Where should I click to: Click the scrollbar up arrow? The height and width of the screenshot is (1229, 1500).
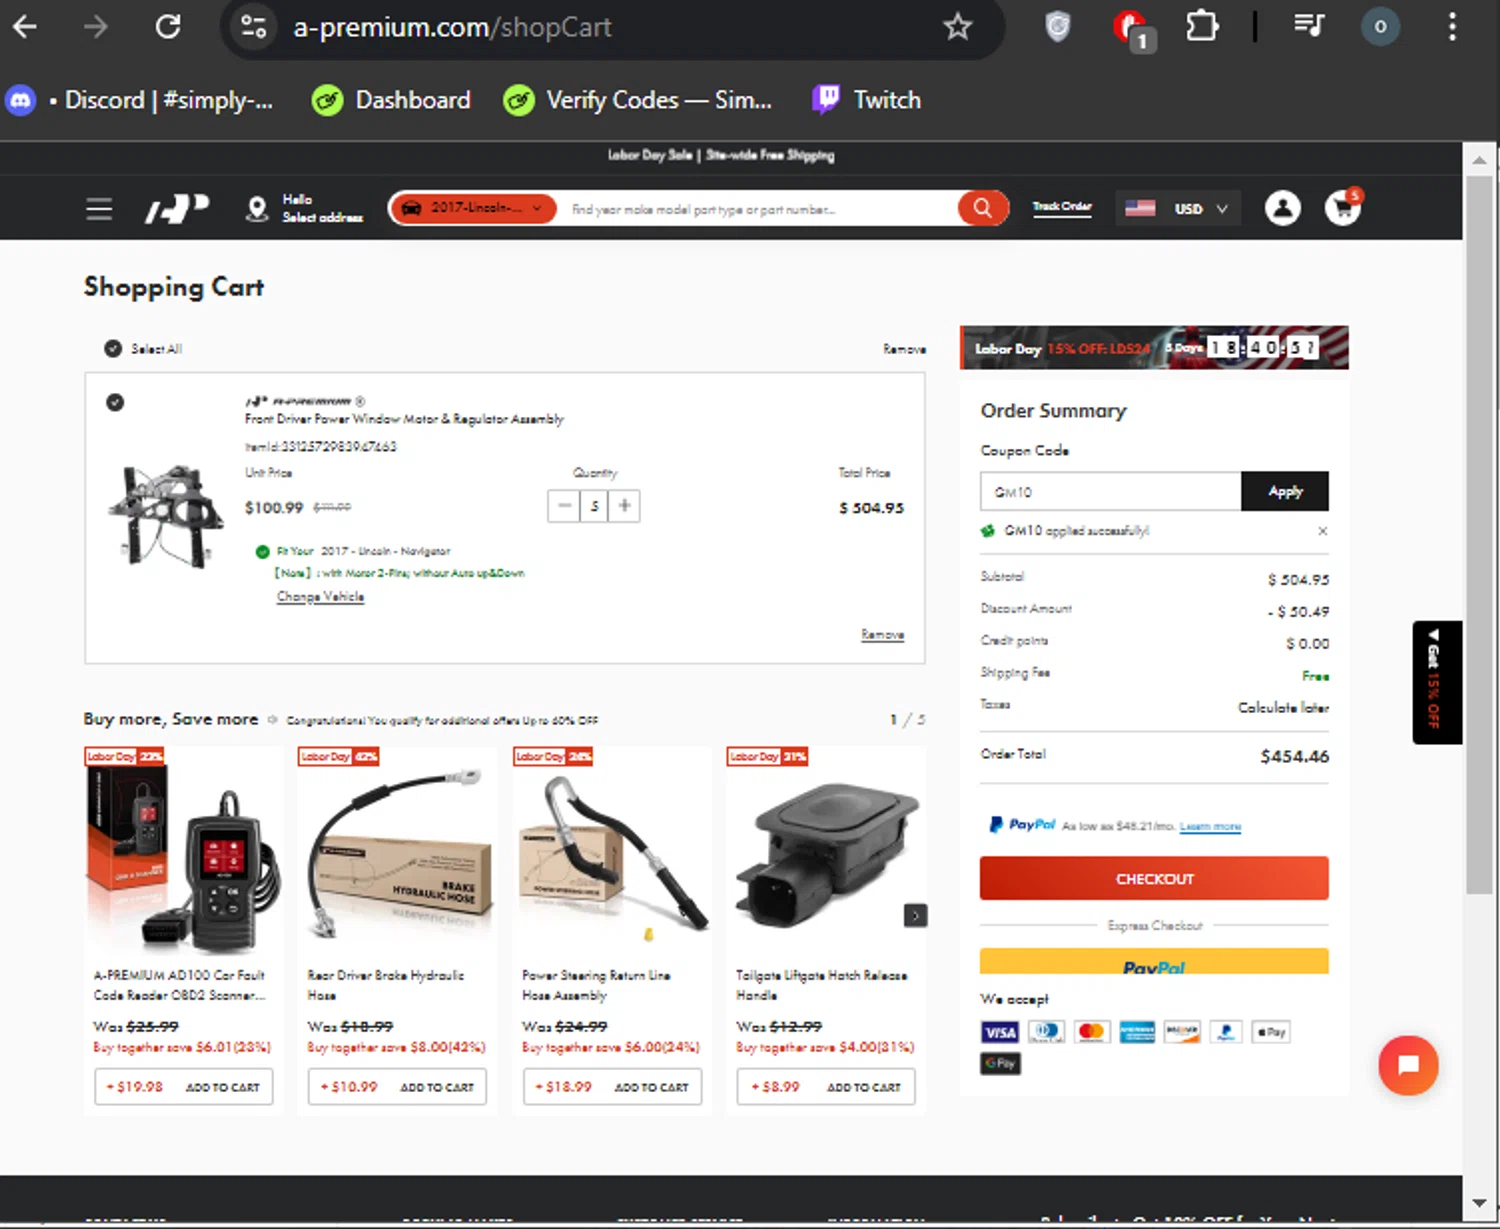(x=1479, y=159)
